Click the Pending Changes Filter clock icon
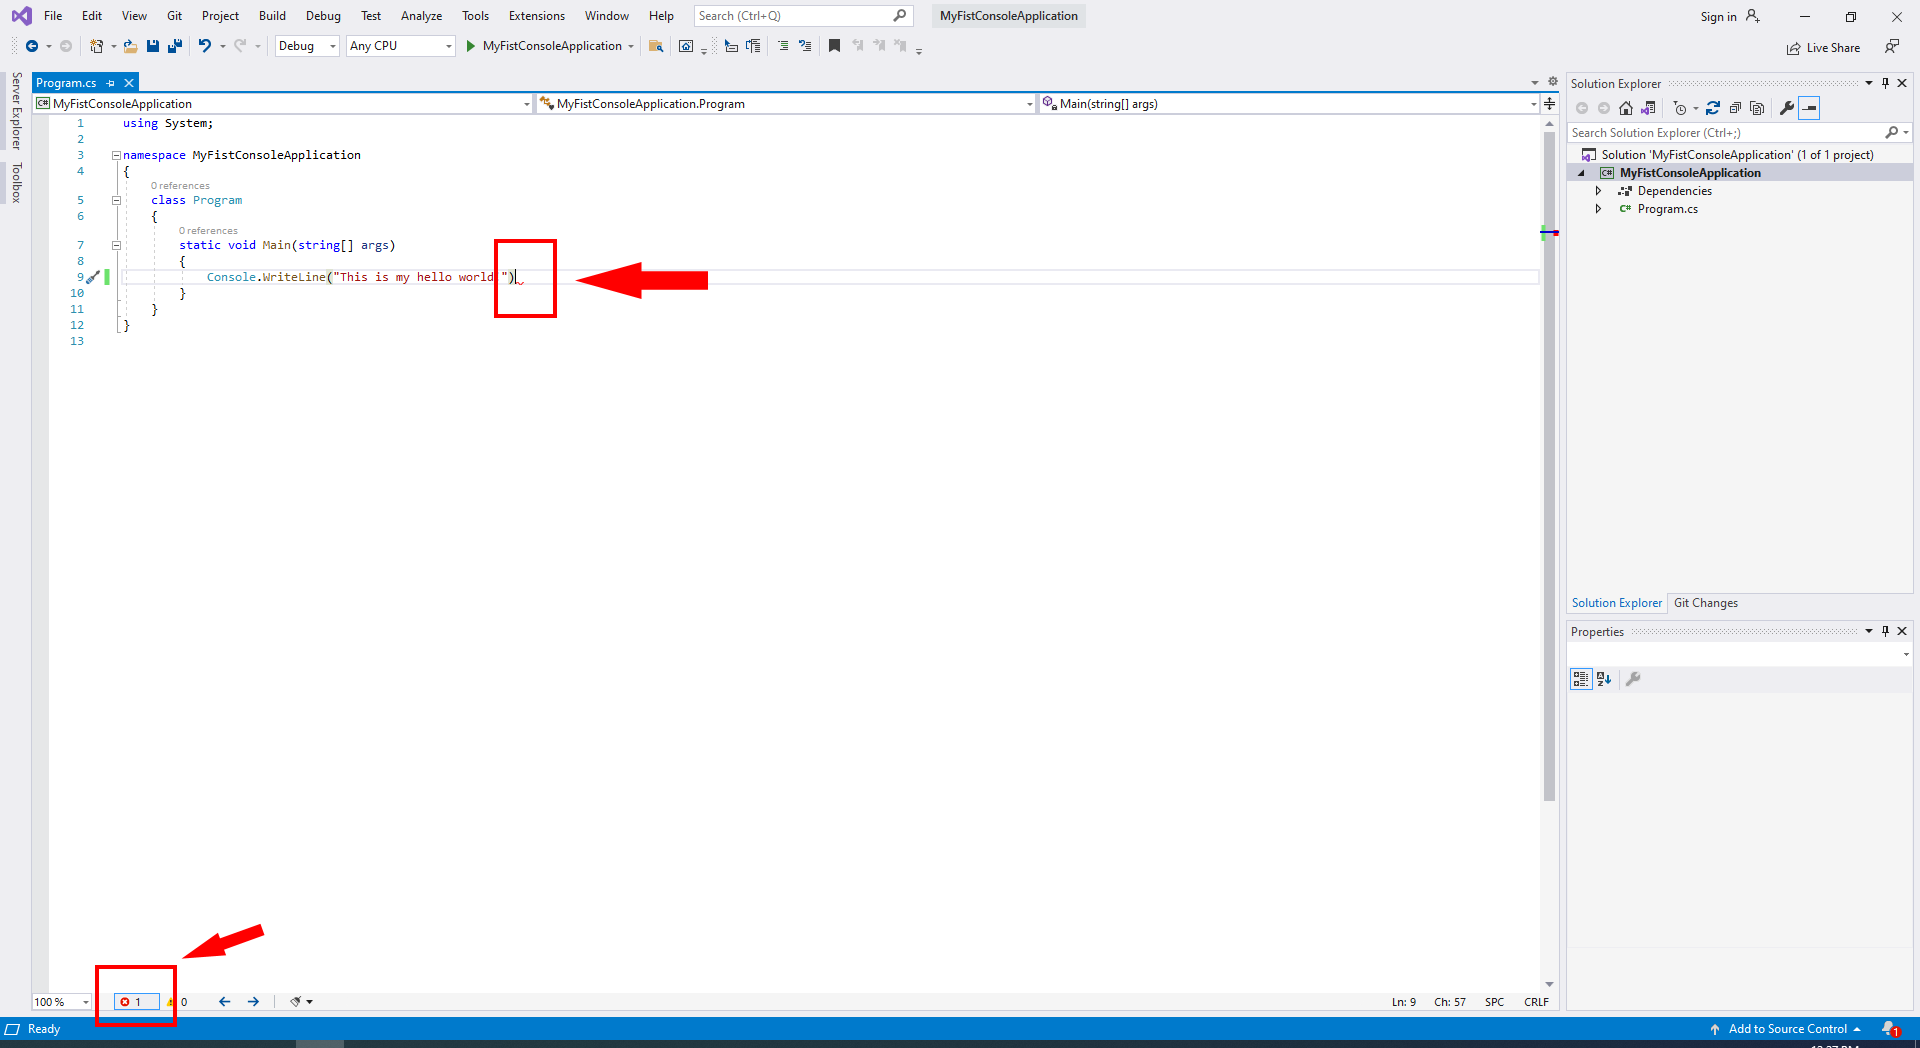This screenshot has width=1920, height=1048. [1680, 108]
